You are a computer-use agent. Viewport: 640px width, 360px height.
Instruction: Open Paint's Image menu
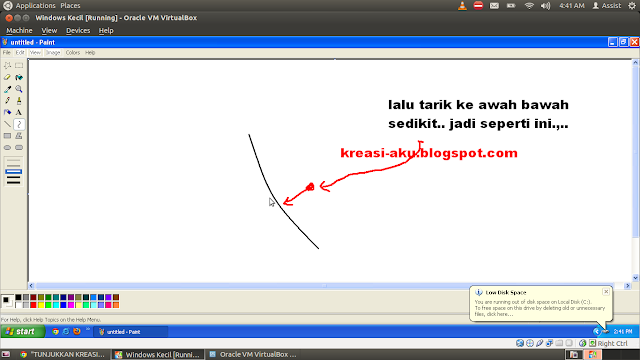point(53,53)
